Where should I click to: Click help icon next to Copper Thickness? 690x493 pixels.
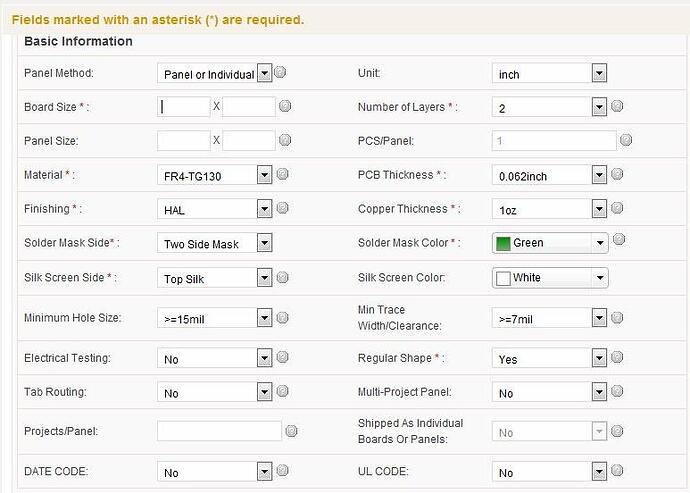[617, 208]
